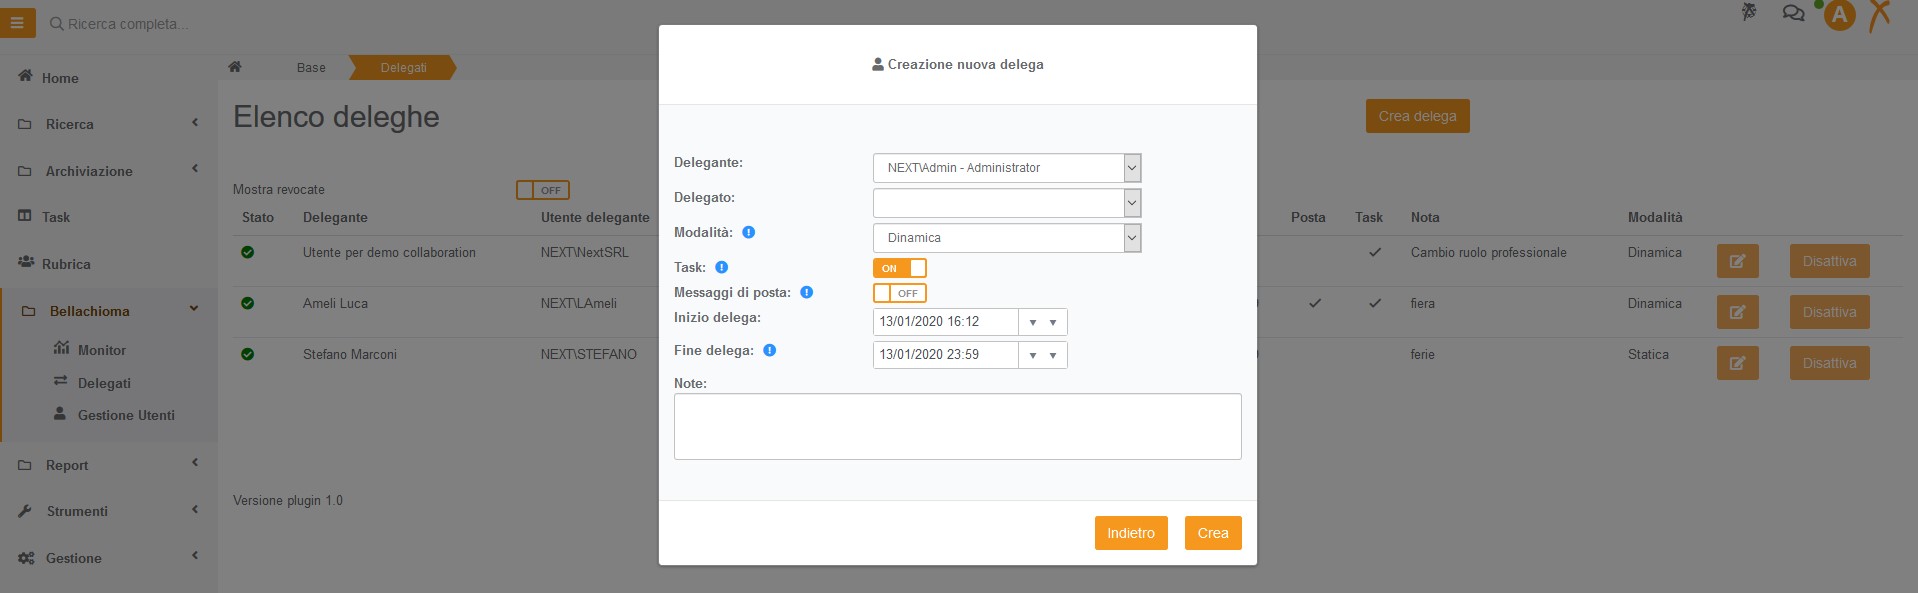
Task: Open the empty Delegato dropdown
Action: [x=1007, y=203]
